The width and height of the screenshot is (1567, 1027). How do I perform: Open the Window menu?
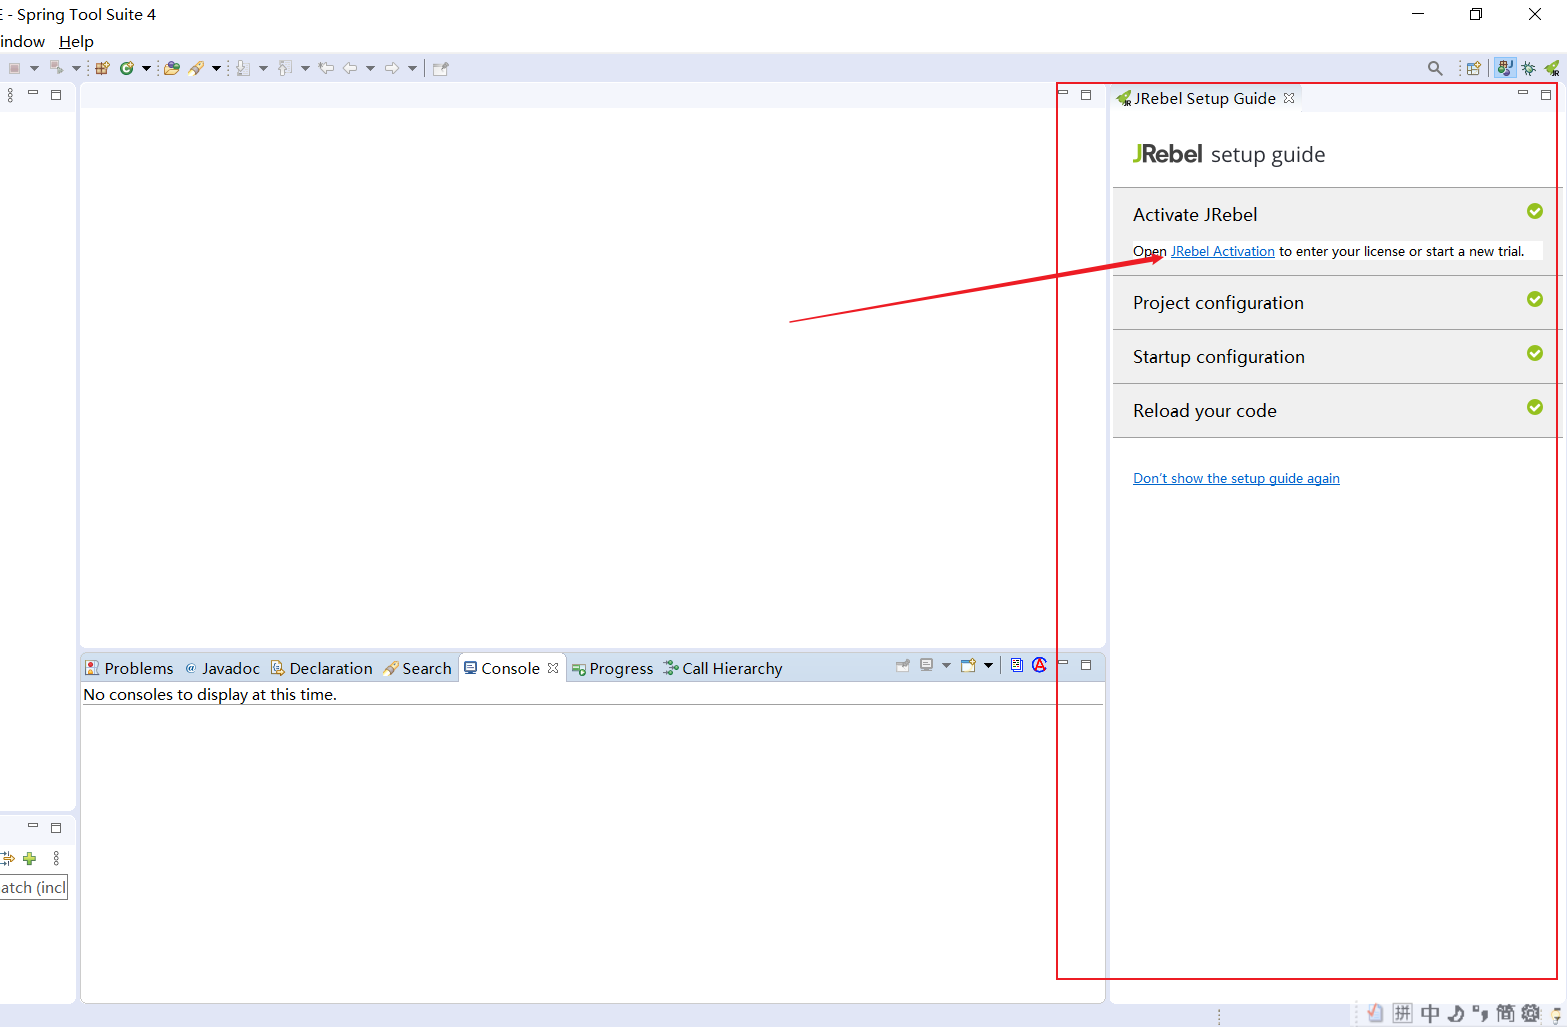(22, 41)
